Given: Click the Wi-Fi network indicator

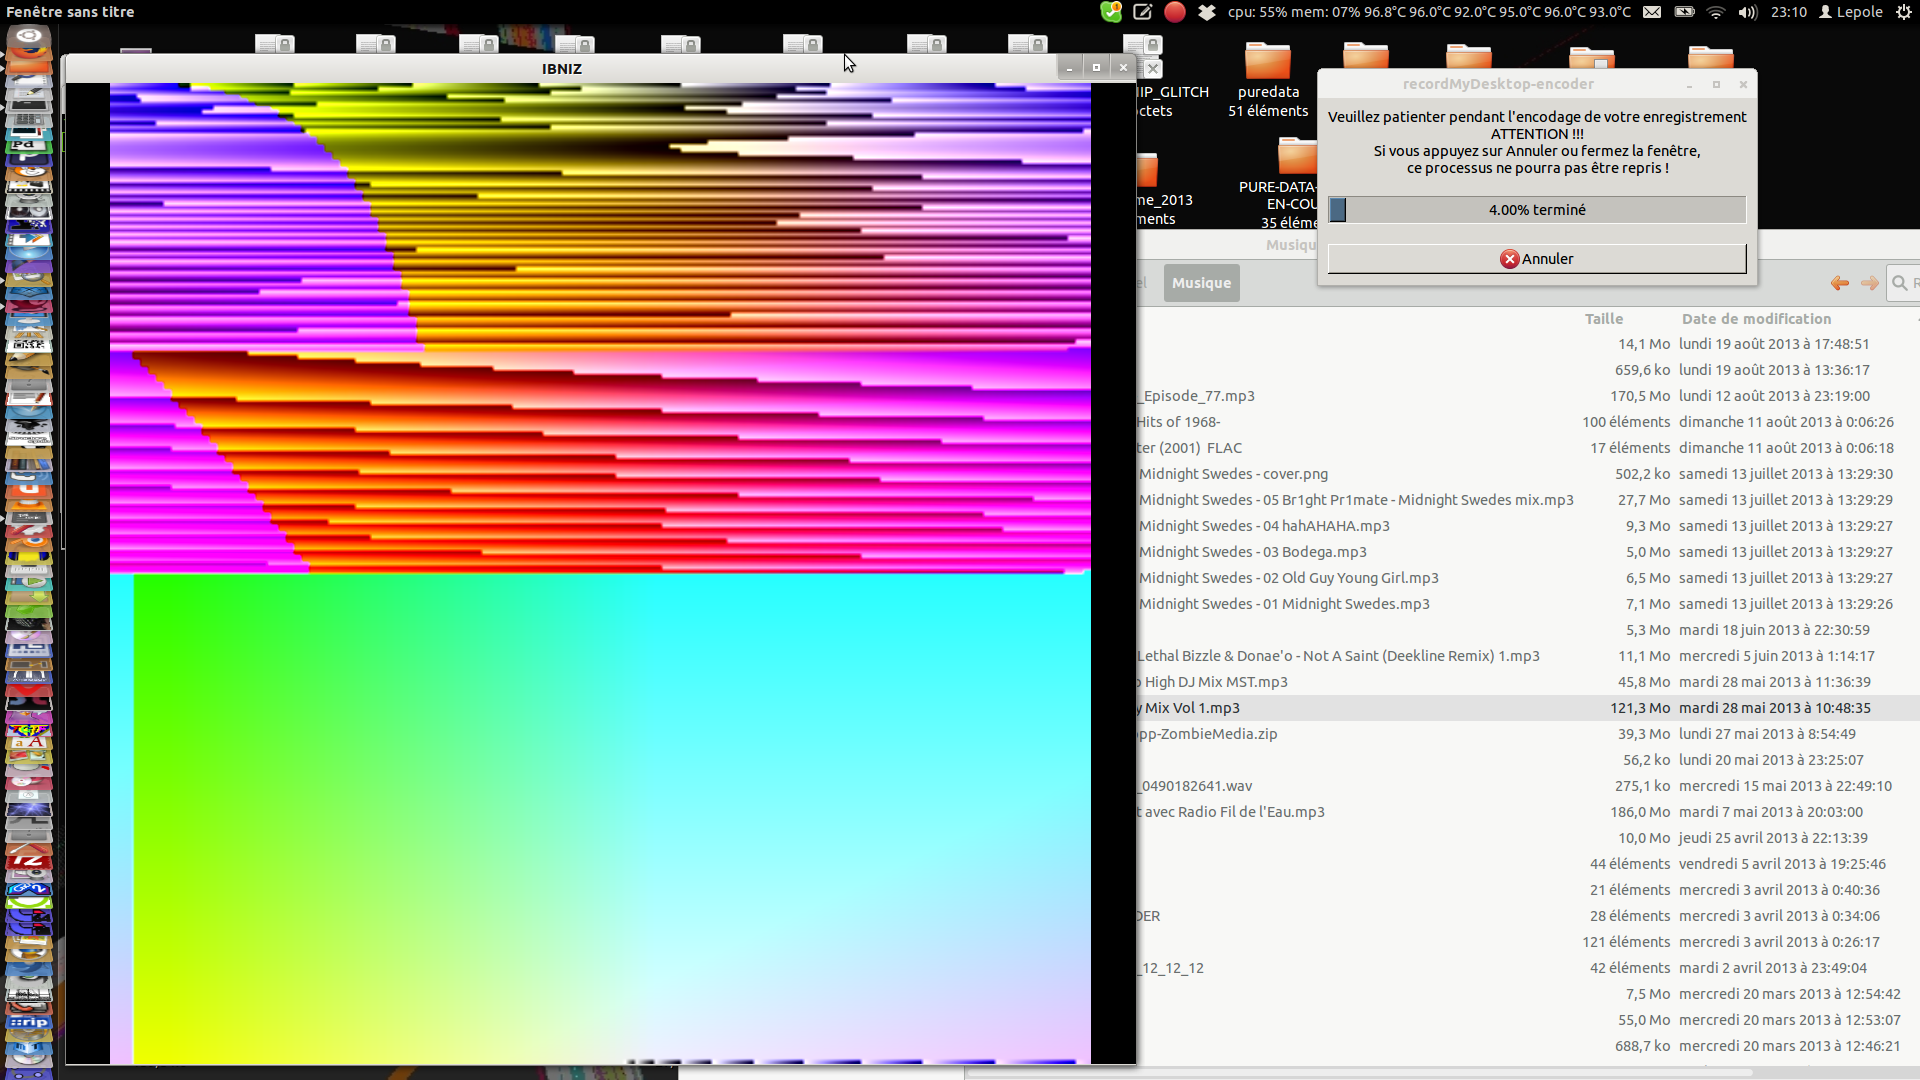Looking at the screenshot, I should coord(1716,12).
